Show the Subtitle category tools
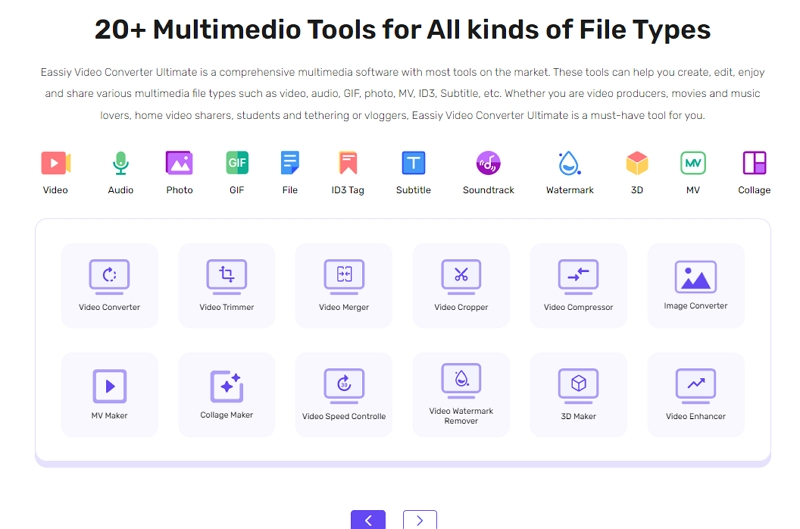This screenshot has width=800, height=529. pyautogui.click(x=413, y=172)
